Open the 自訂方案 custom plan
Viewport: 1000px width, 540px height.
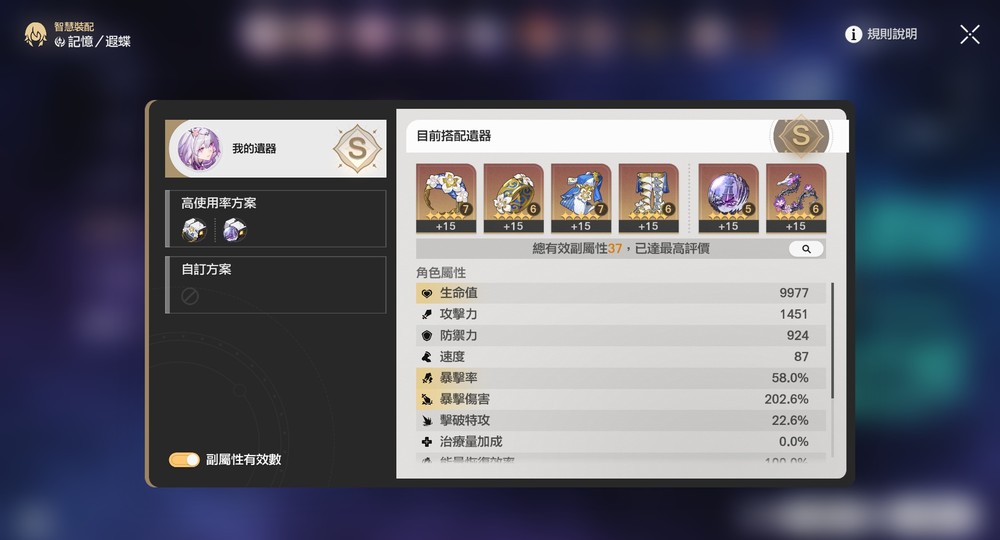coord(276,285)
